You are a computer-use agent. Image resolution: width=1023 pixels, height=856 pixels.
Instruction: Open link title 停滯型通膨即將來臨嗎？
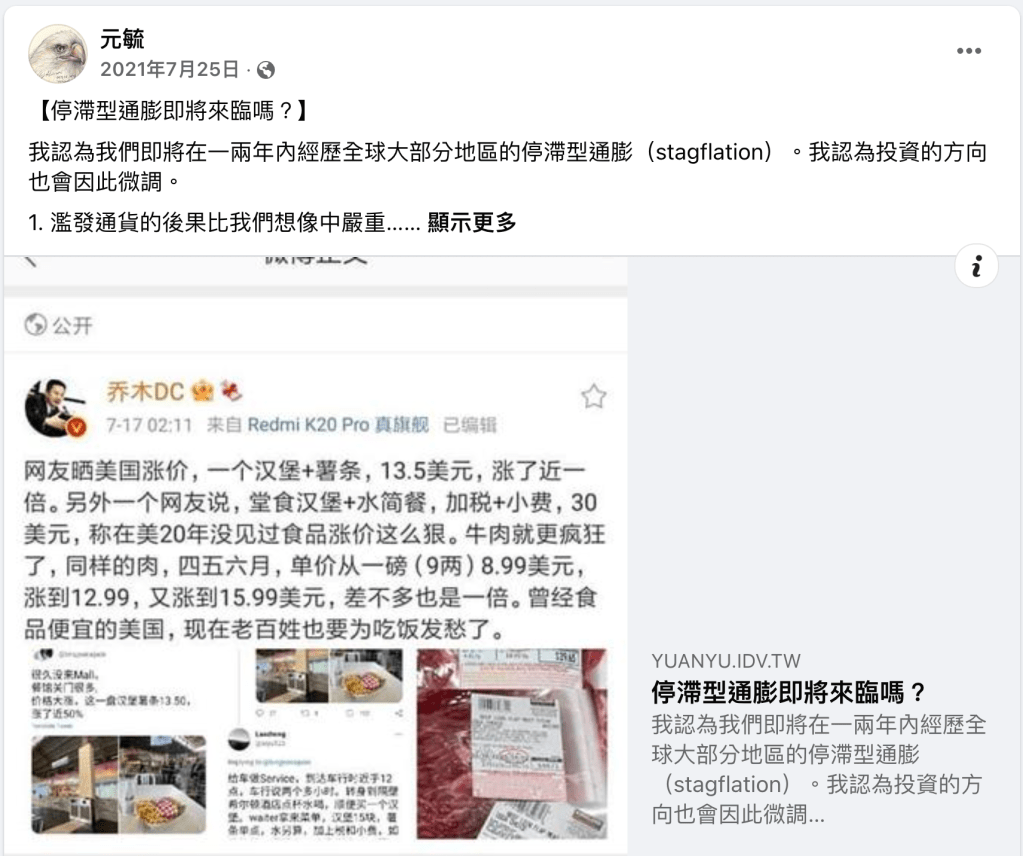[x=788, y=692]
